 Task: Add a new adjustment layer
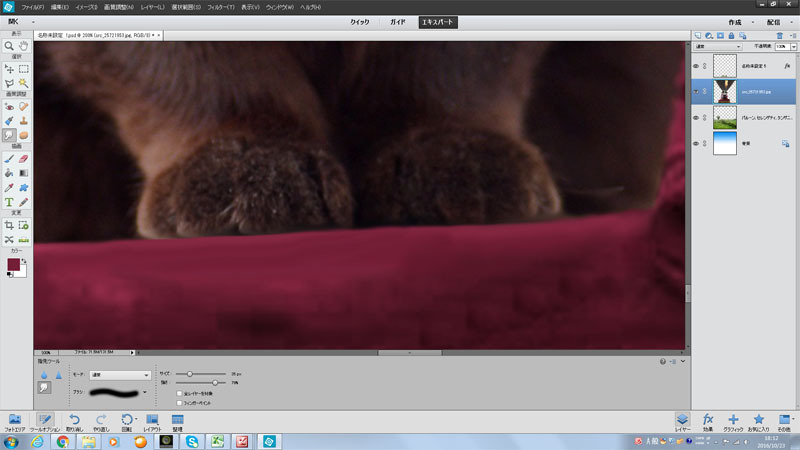pyautogui.click(x=709, y=36)
